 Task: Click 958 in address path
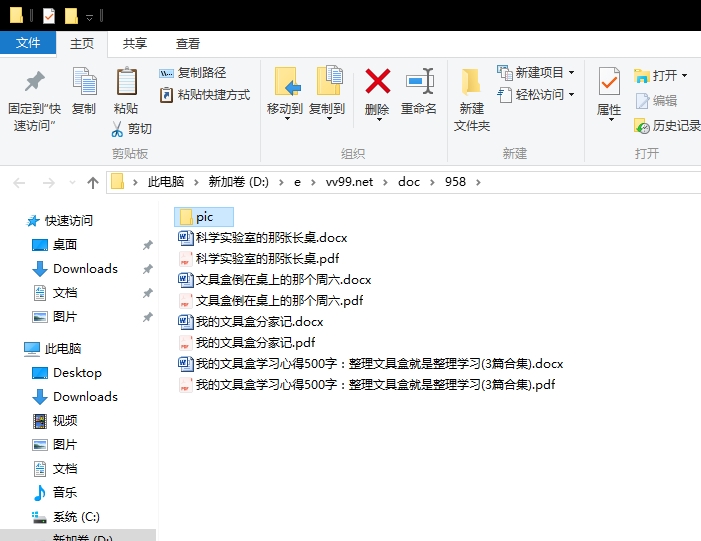pyautogui.click(x=455, y=182)
